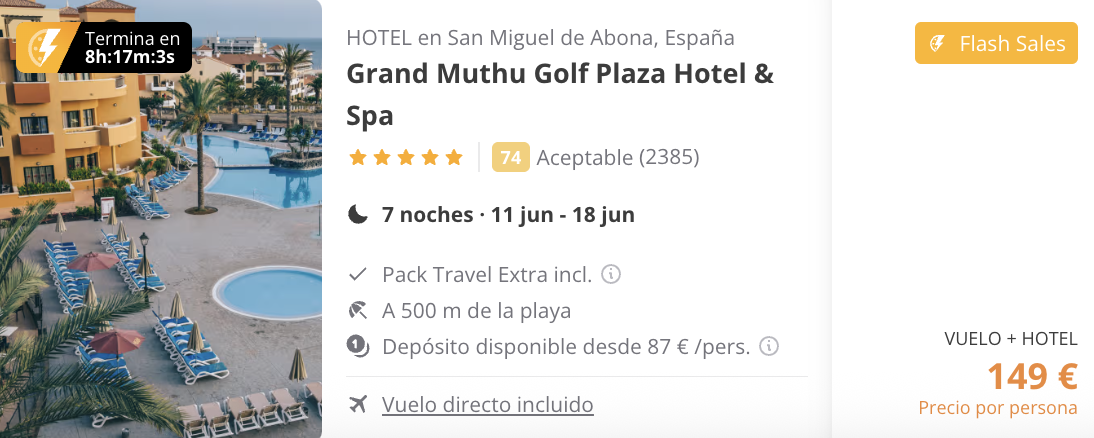
Task: Open Grand Muthu Golf Plaza Hotel title
Action: click(560, 95)
